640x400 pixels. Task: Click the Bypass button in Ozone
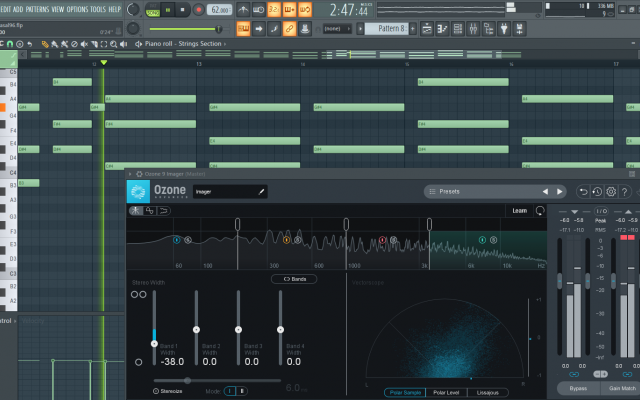tap(578, 388)
